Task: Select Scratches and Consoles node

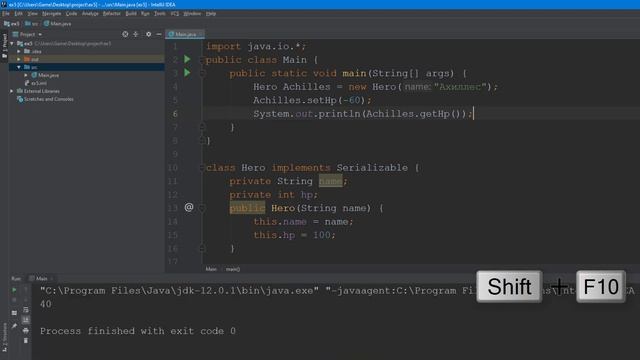Action: [45, 99]
